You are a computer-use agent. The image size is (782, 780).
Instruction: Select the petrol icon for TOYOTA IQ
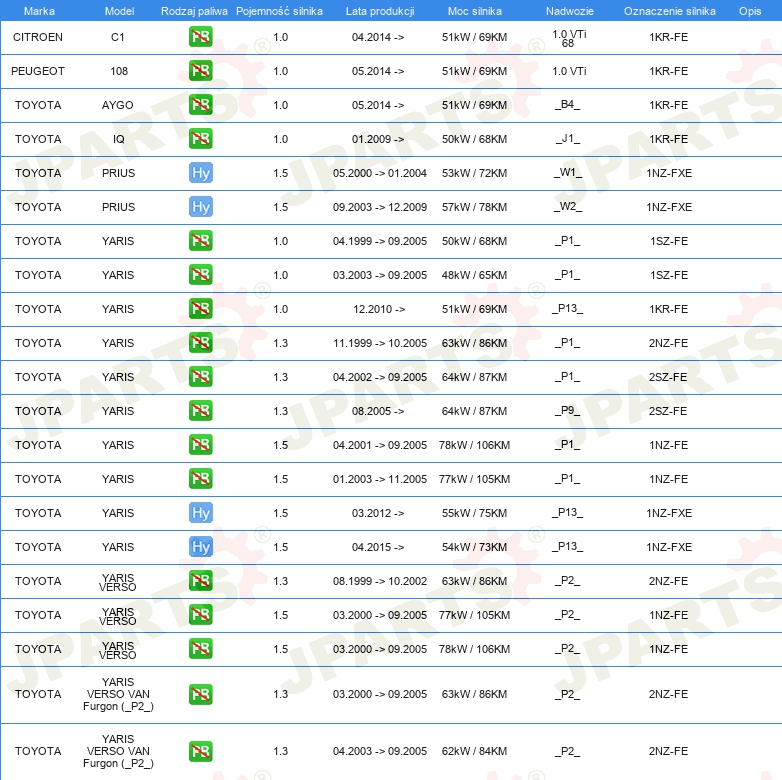coord(200,139)
